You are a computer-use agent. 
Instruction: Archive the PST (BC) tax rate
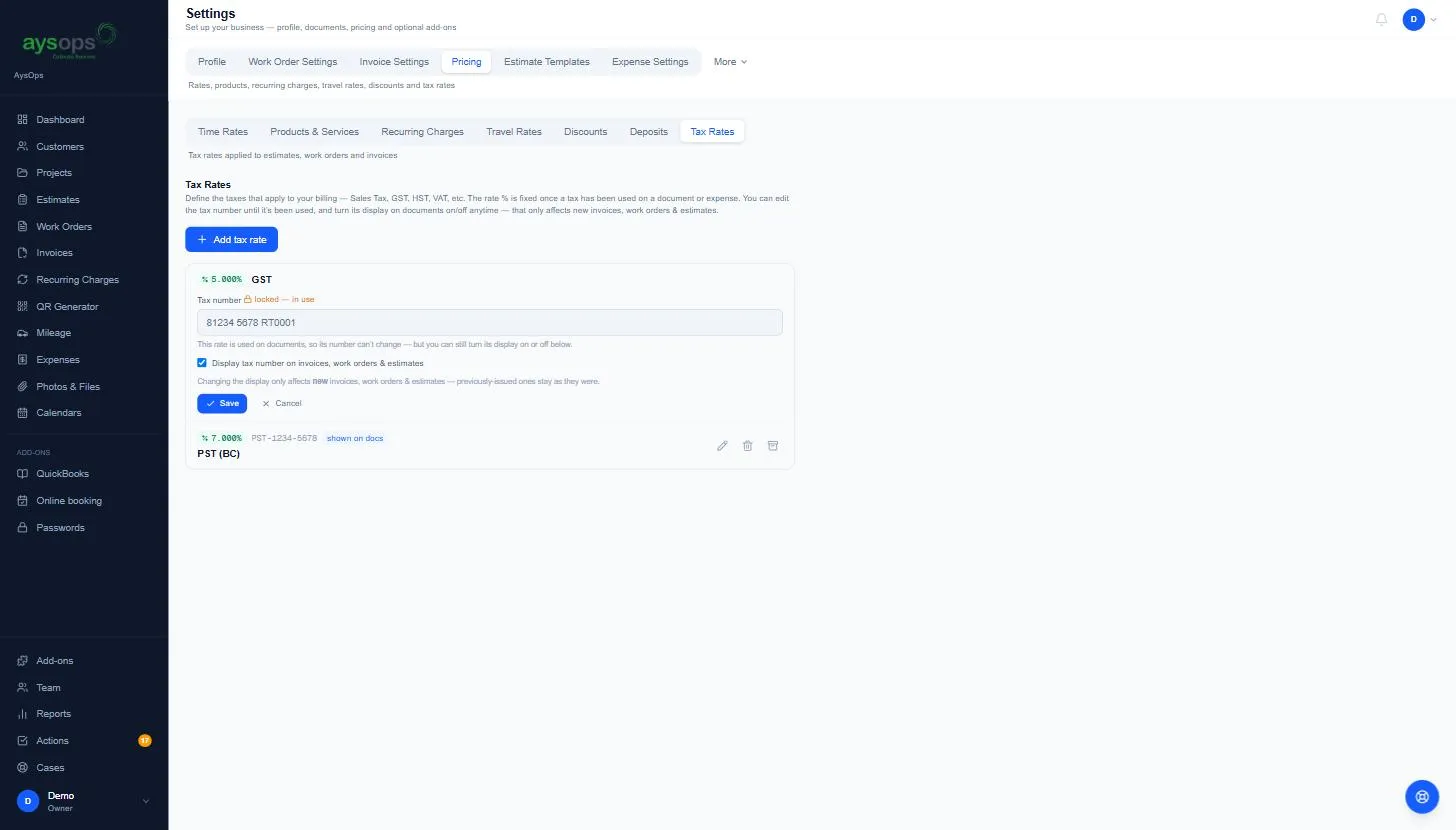pyautogui.click(x=773, y=446)
